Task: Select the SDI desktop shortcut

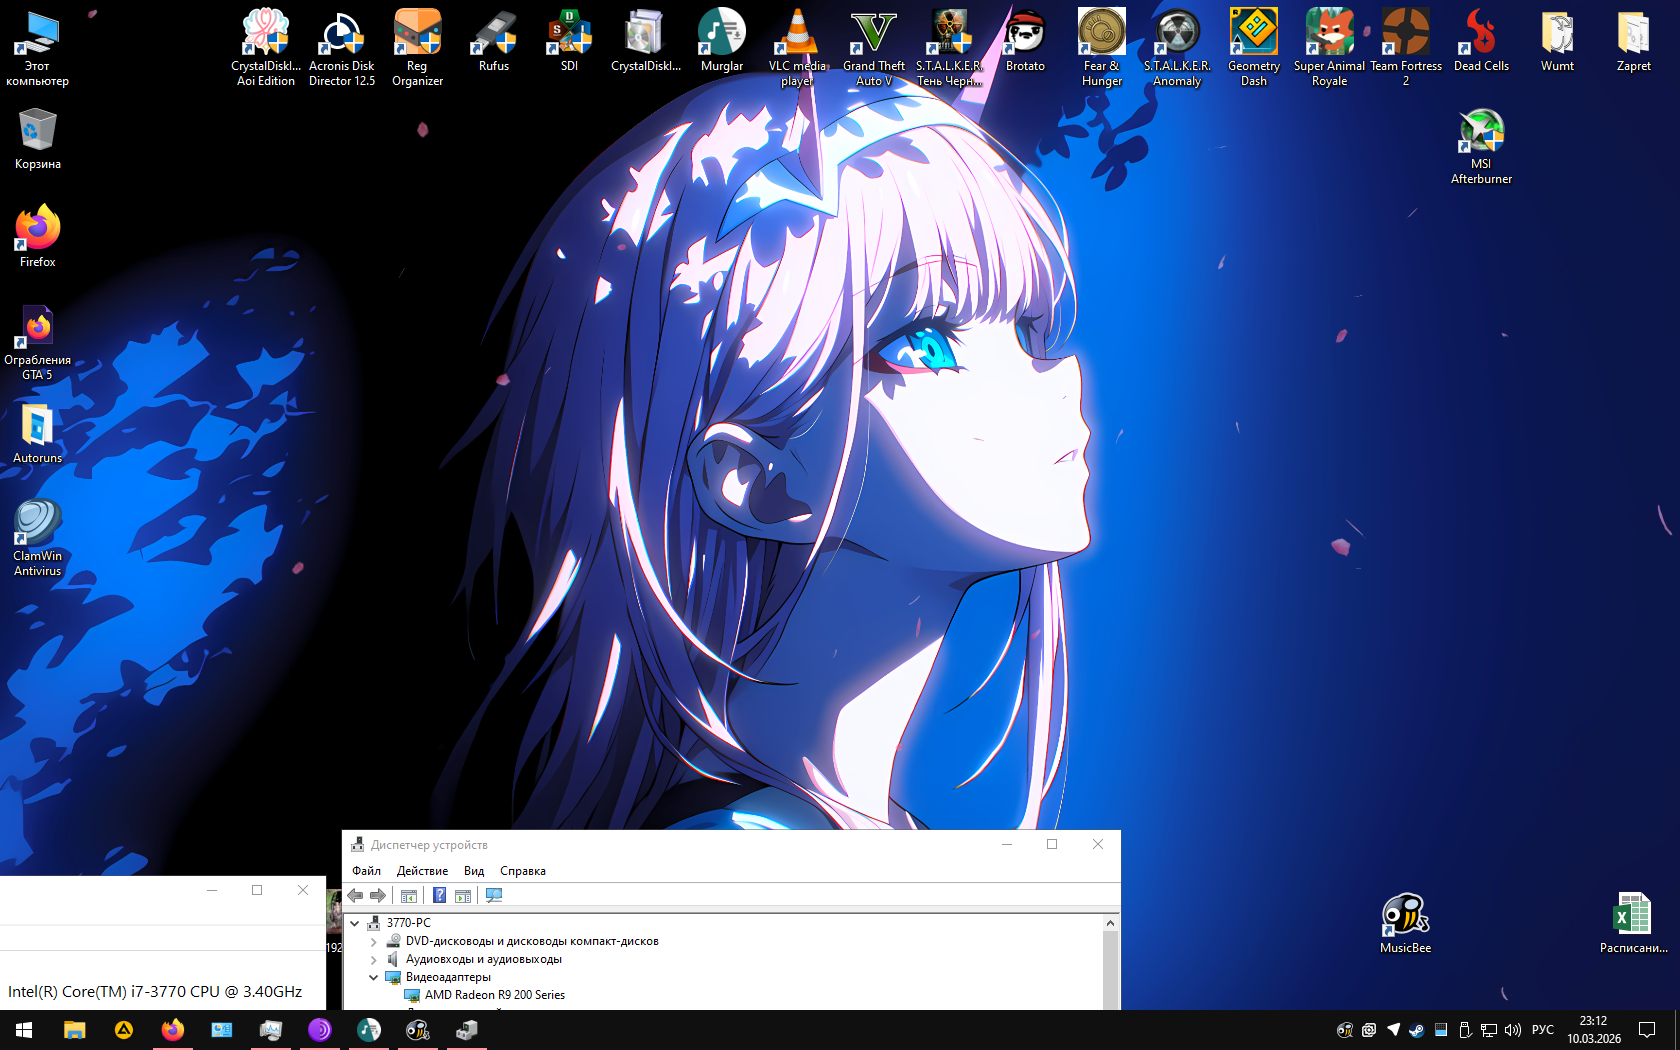Action: [x=569, y=41]
